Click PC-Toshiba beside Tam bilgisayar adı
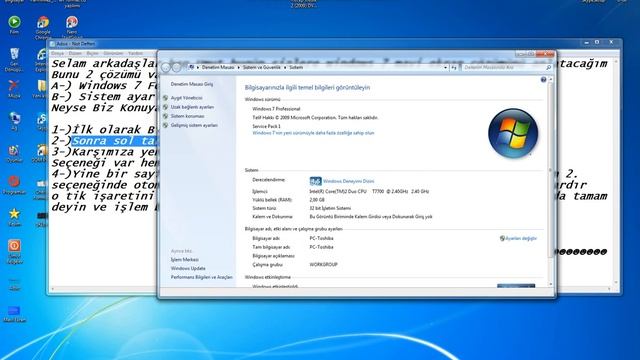 322,247
